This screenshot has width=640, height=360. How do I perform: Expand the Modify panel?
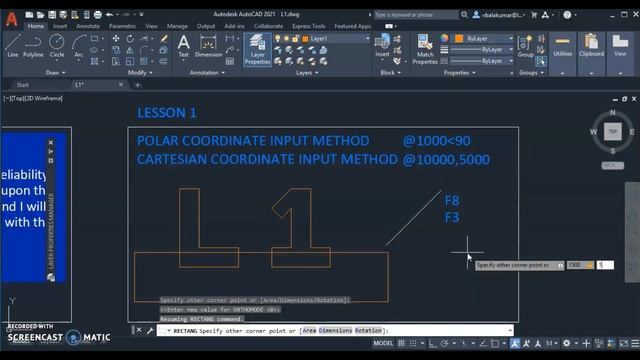[140, 73]
